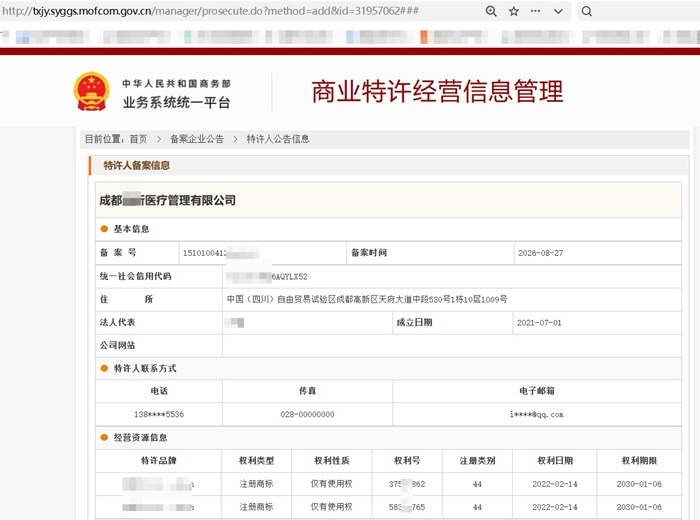Click the 权利号 column header

407,461
